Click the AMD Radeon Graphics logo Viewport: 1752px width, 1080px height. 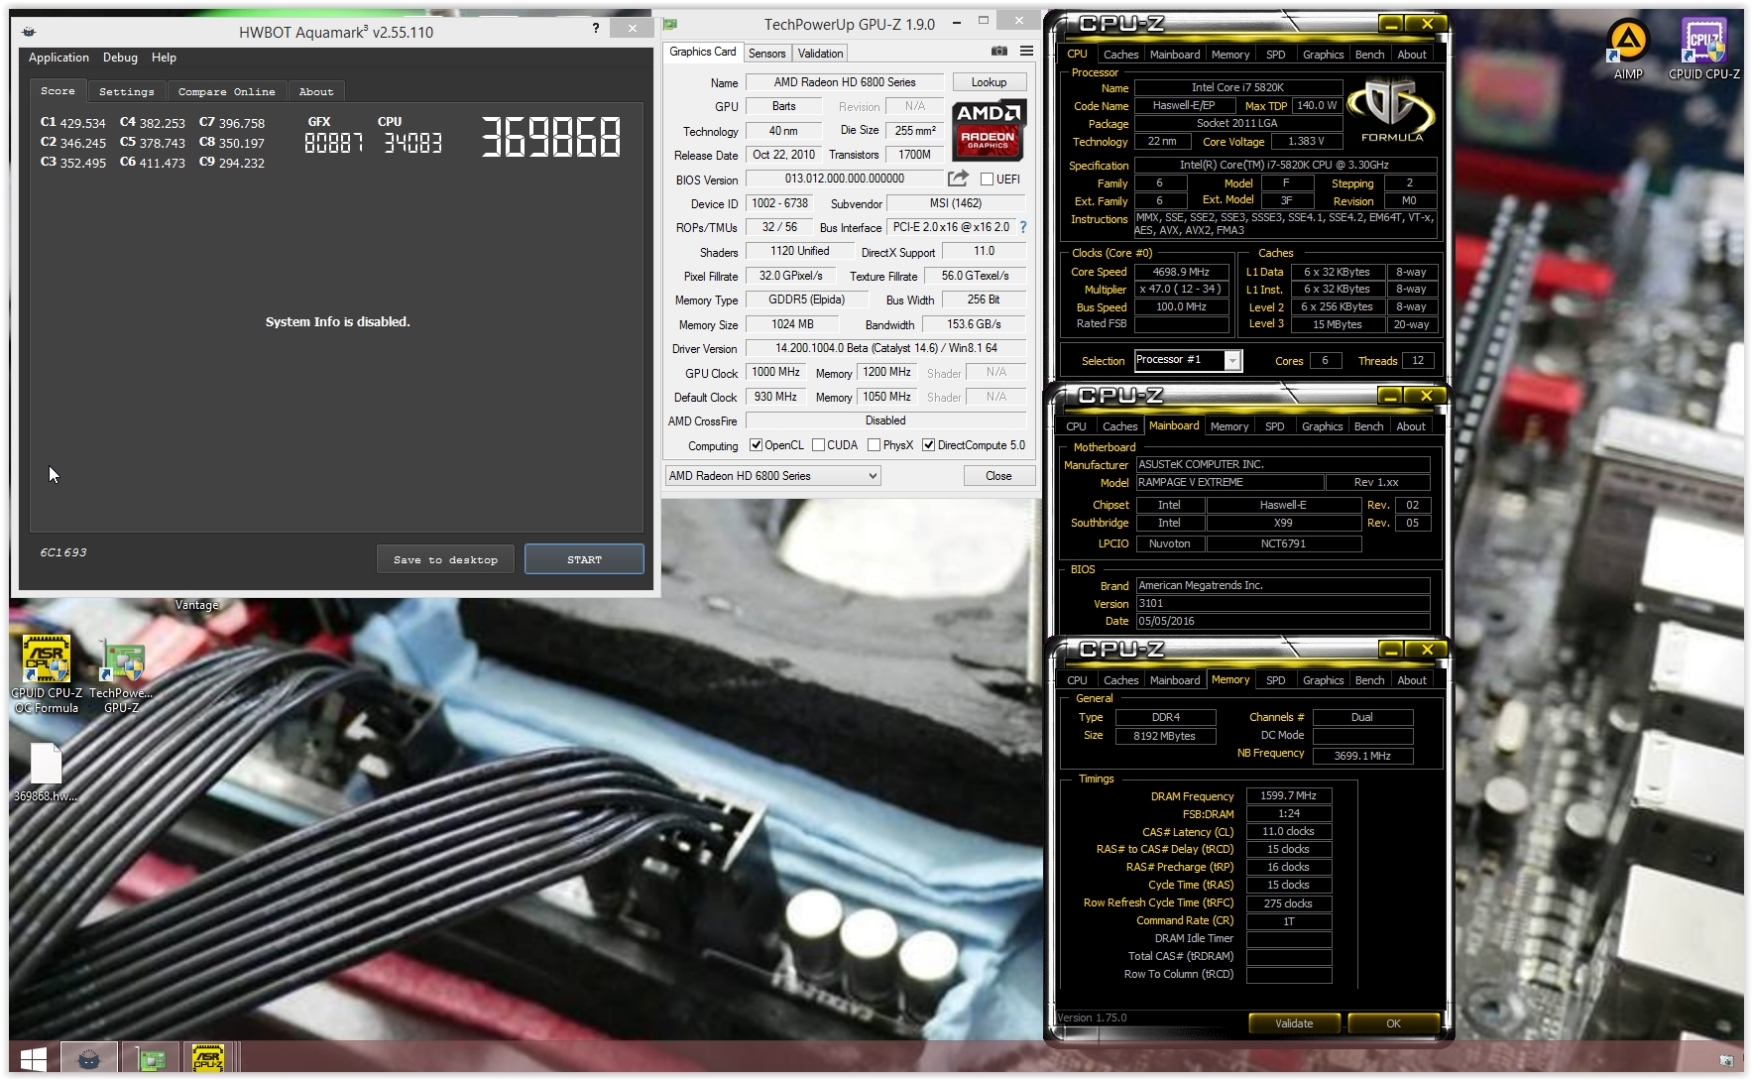[x=988, y=130]
